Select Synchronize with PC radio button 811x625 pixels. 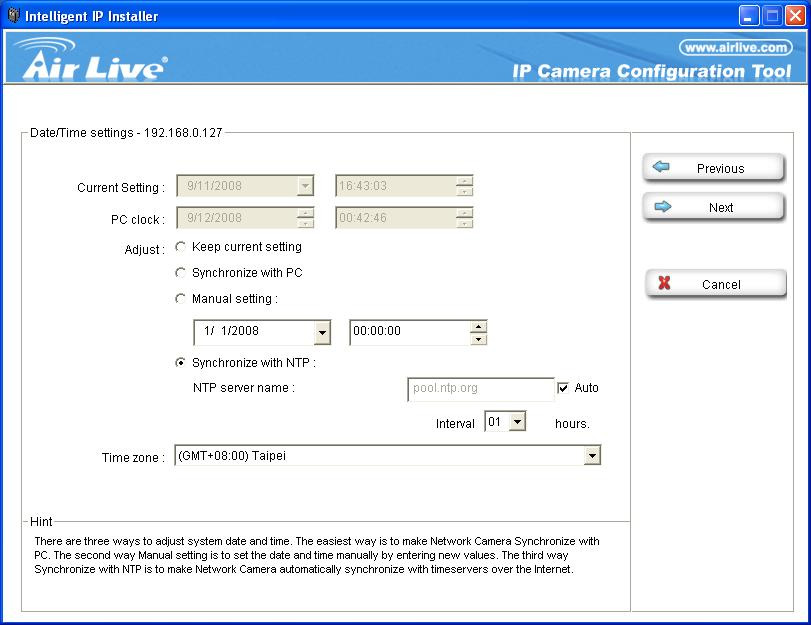point(181,273)
